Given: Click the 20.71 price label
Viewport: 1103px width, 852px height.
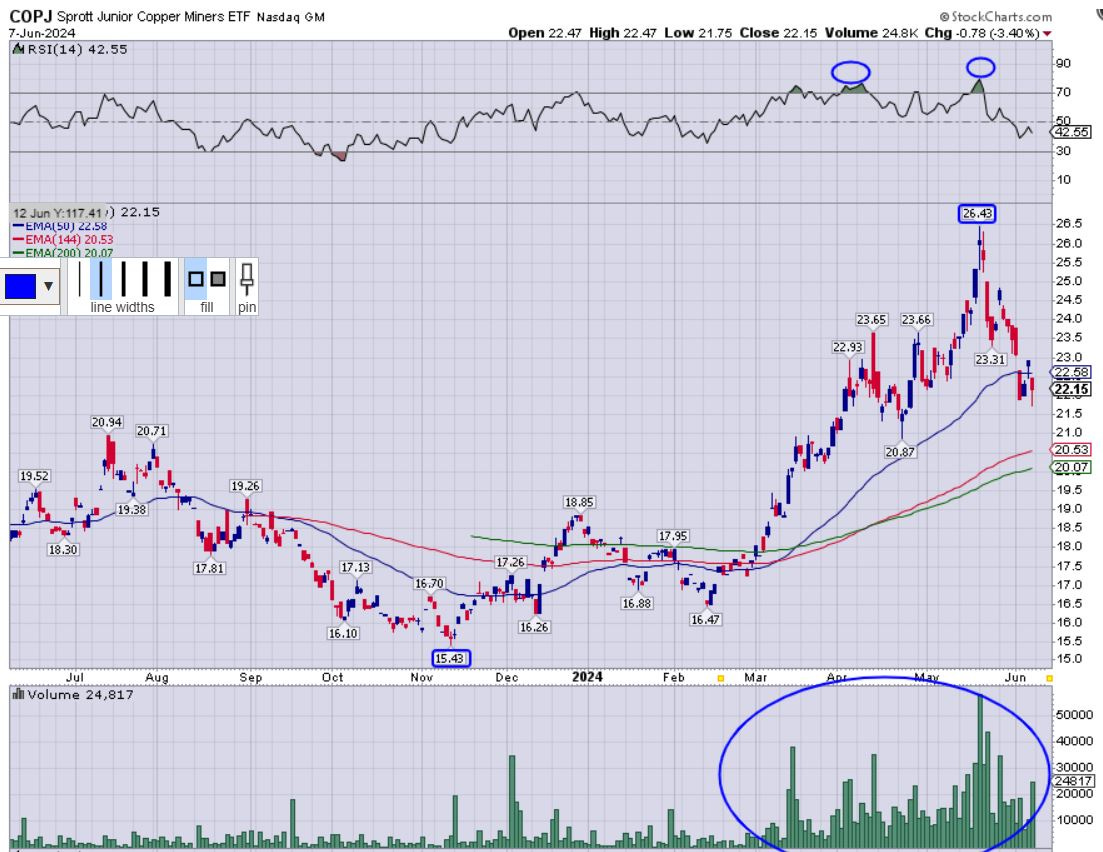Looking at the screenshot, I should click(x=152, y=431).
